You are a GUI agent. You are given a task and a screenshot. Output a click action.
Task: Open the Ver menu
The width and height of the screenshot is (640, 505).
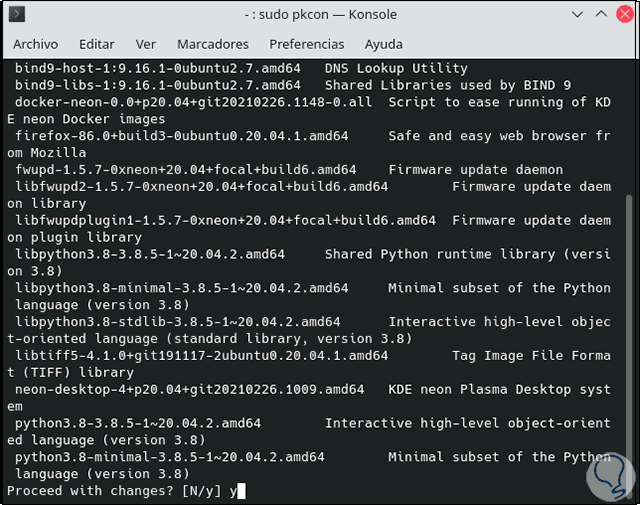(146, 44)
